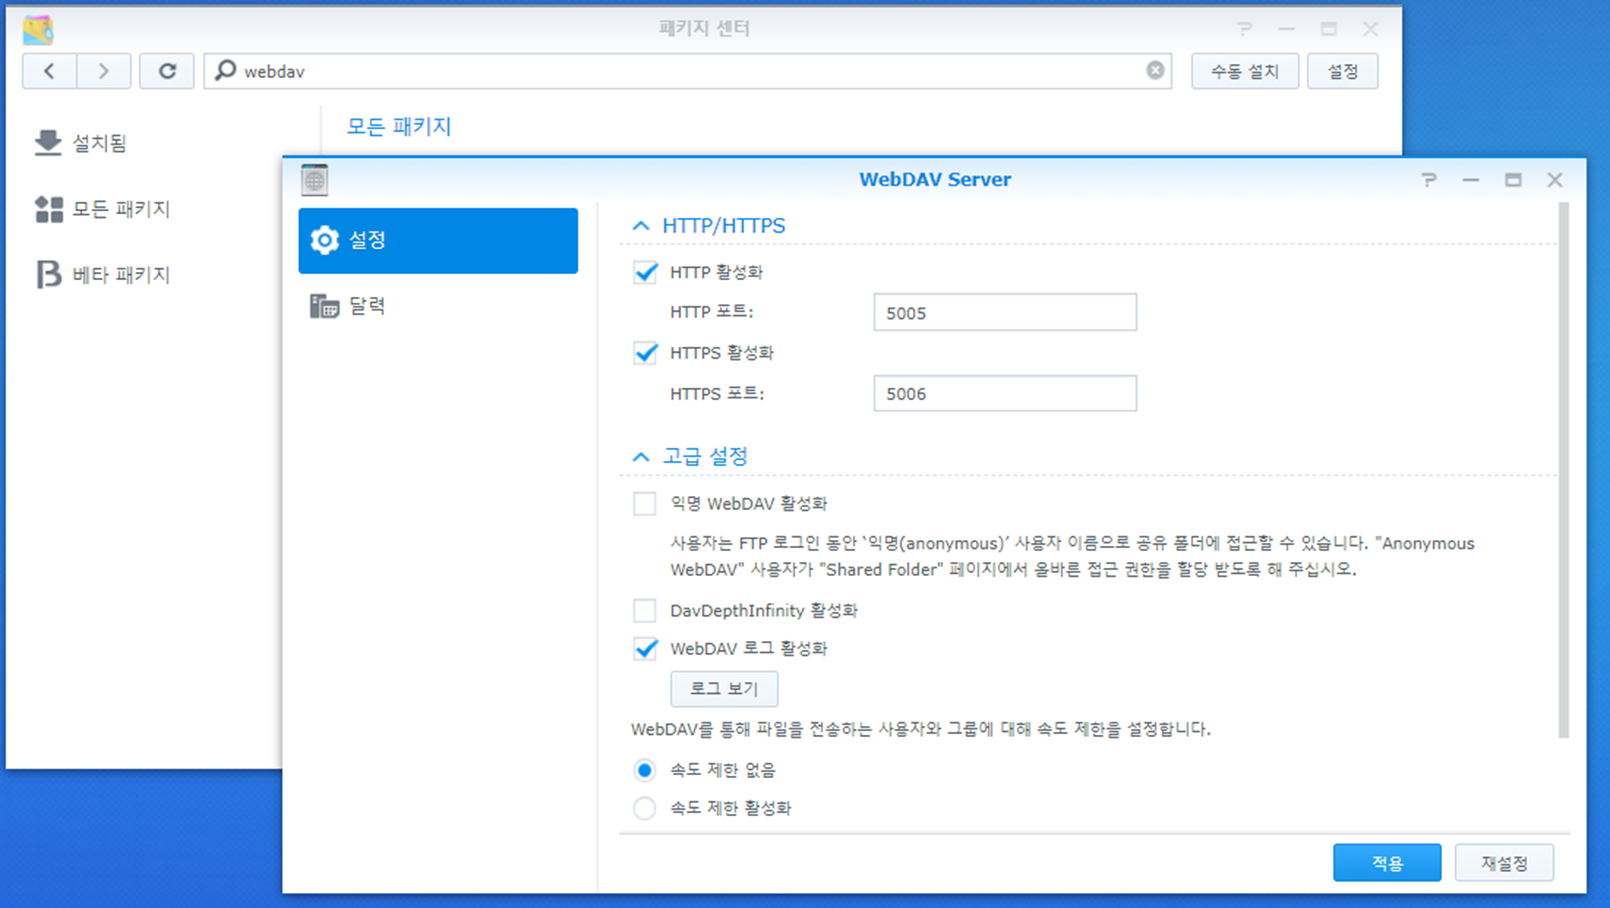Click the 모든 패키지 heading
Viewport: 1610px width, 908px height.
pyautogui.click(x=399, y=127)
